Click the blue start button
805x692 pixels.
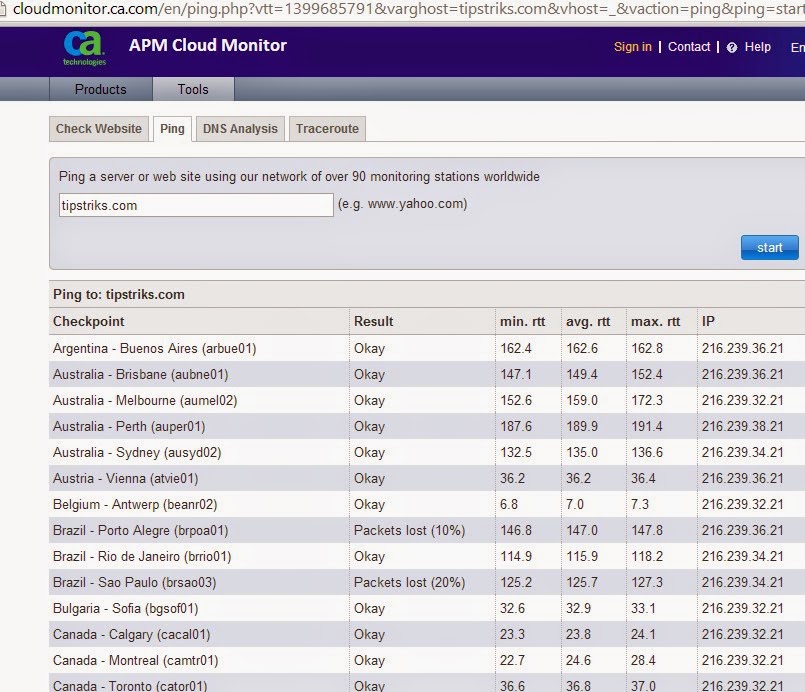(770, 247)
